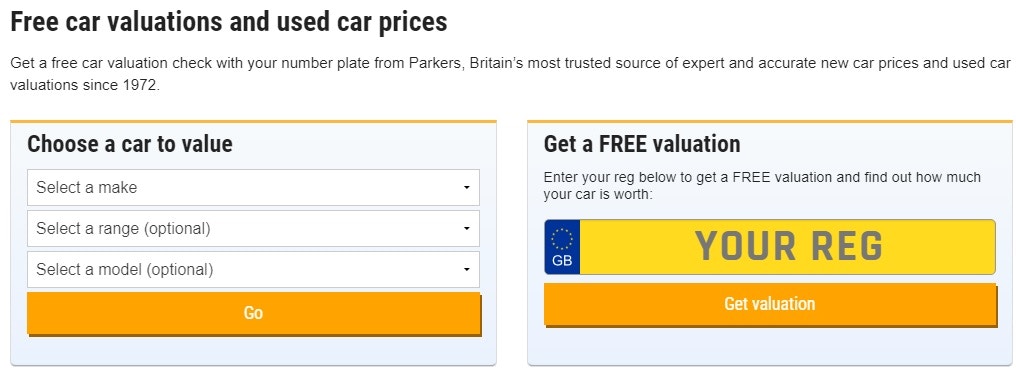Click the Enter your reg below instruction text

(762, 185)
